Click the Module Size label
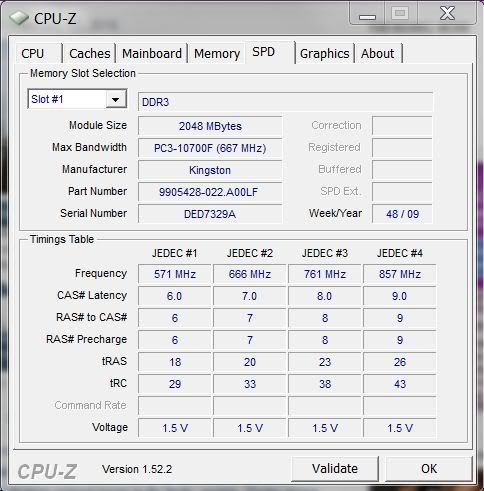Image resolution: width=484 pixels, height=491 pixels. click(98, 125)
